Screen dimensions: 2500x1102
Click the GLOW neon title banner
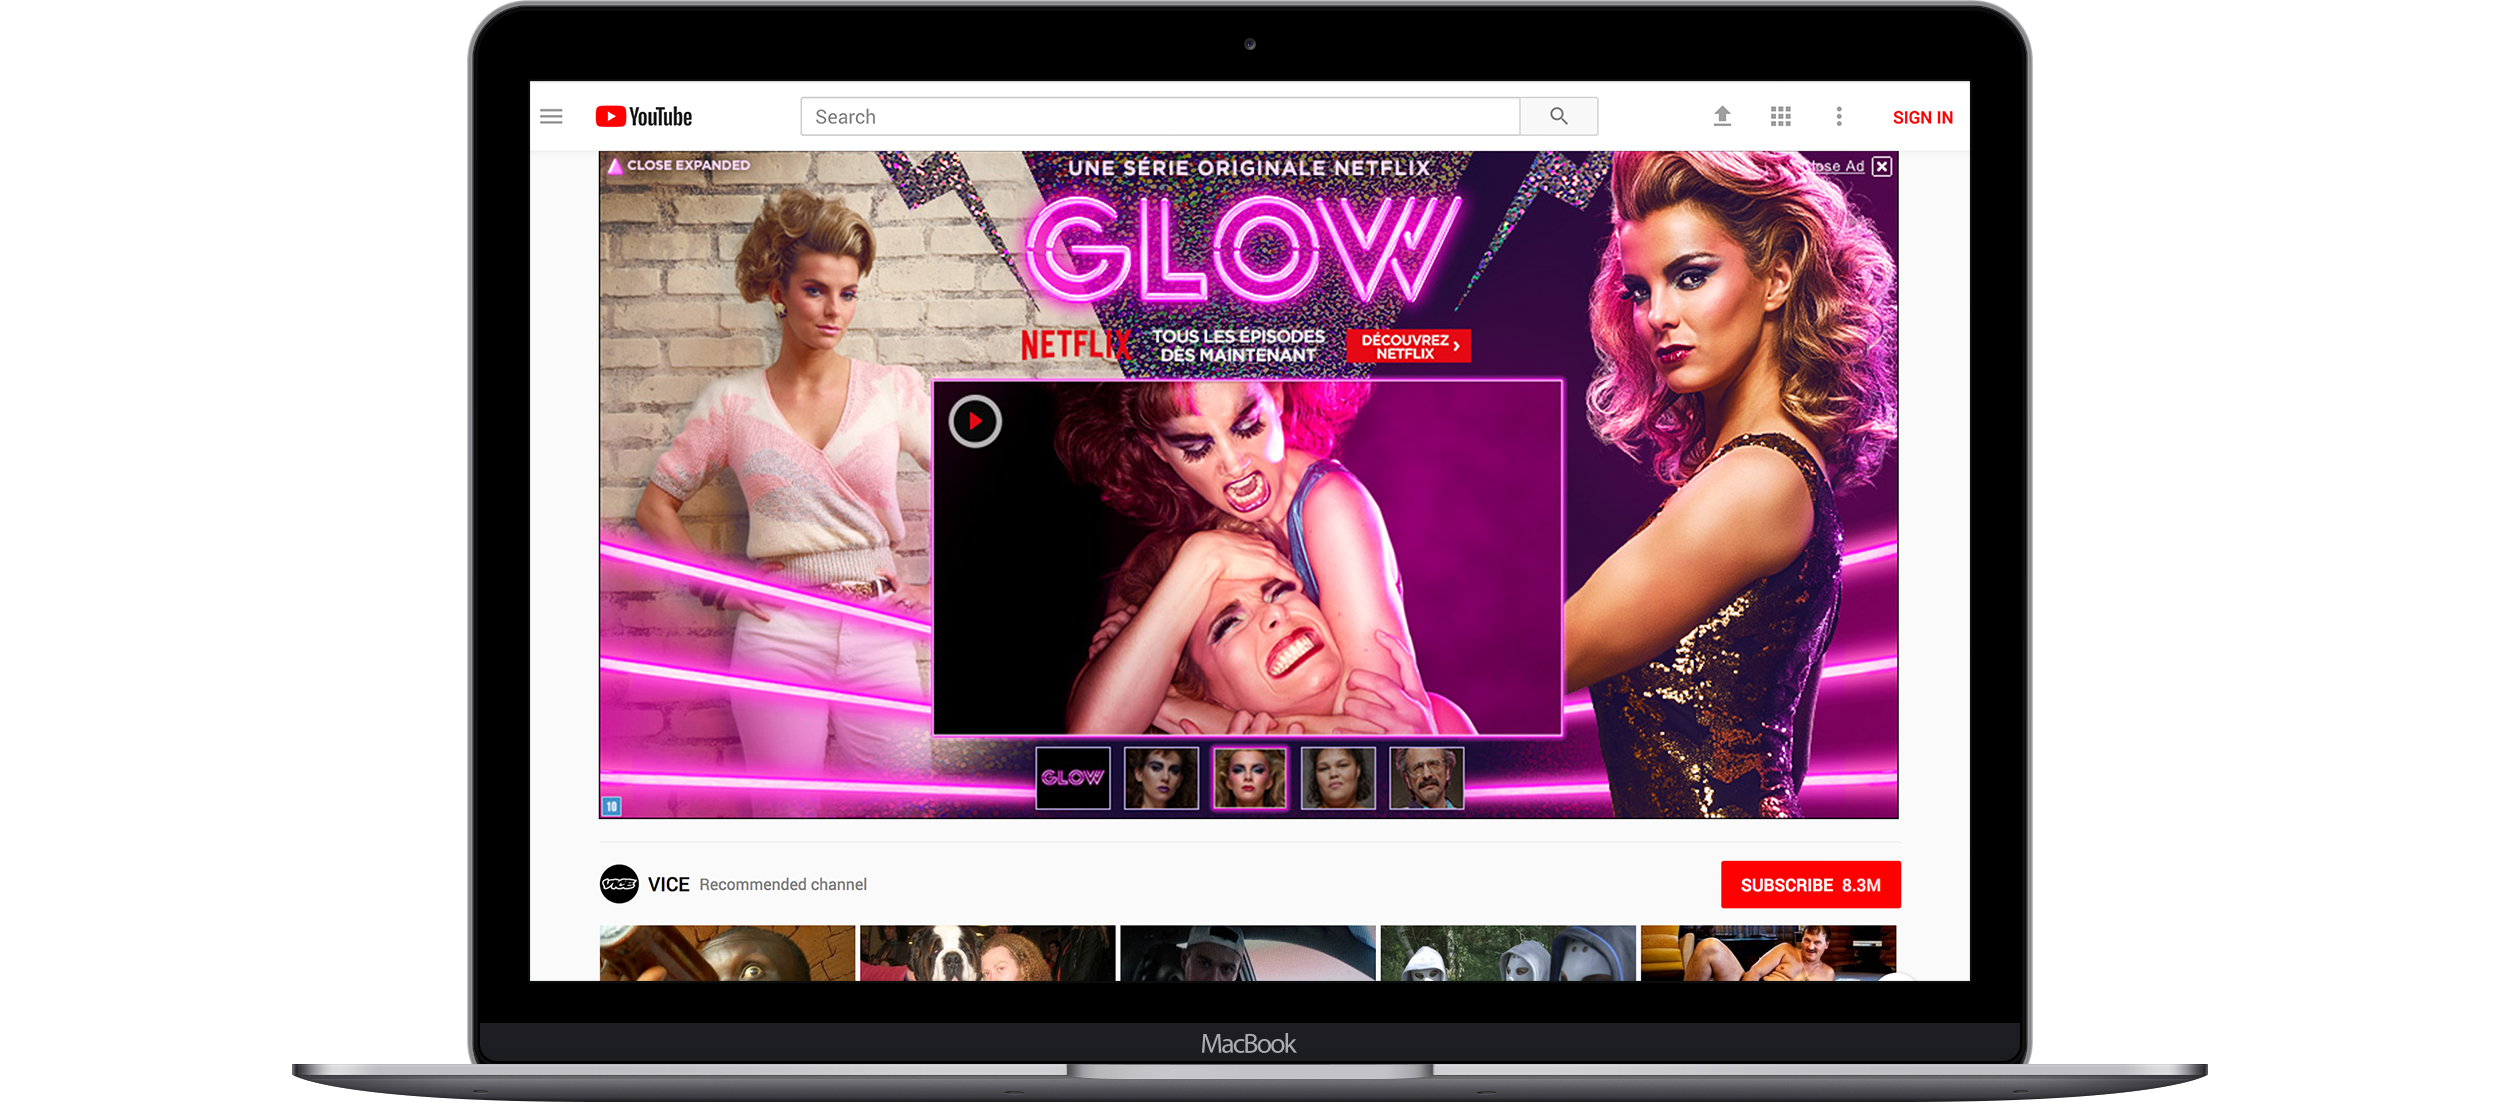coord(1243,250)
